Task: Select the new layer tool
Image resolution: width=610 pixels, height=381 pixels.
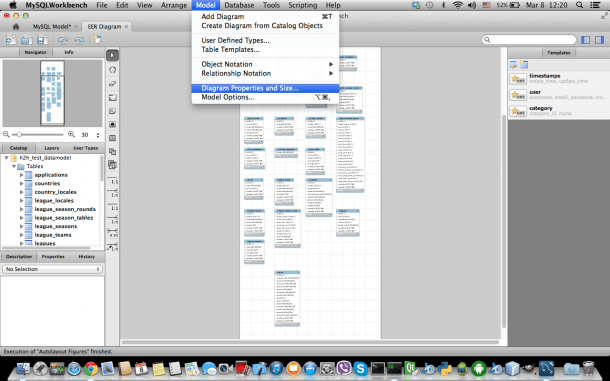Action: [112, 97]
